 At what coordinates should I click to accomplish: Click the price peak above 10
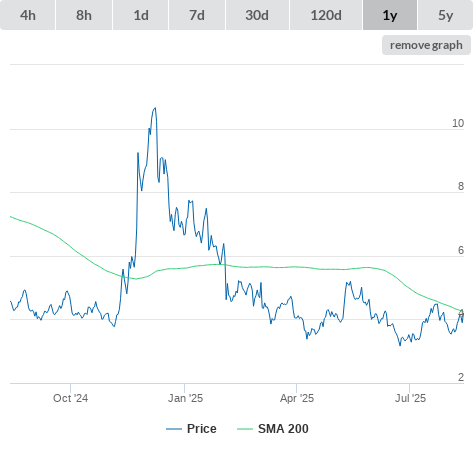tap(155, 108)
